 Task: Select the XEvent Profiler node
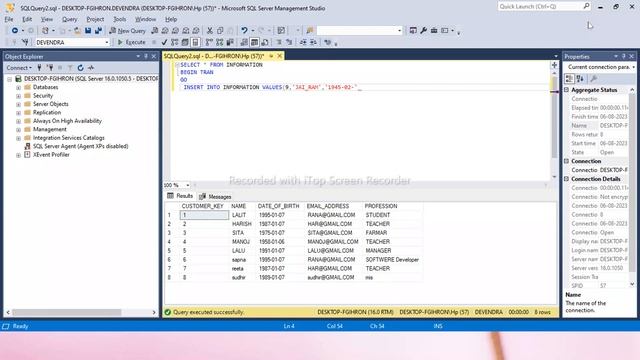click(51, 155)
